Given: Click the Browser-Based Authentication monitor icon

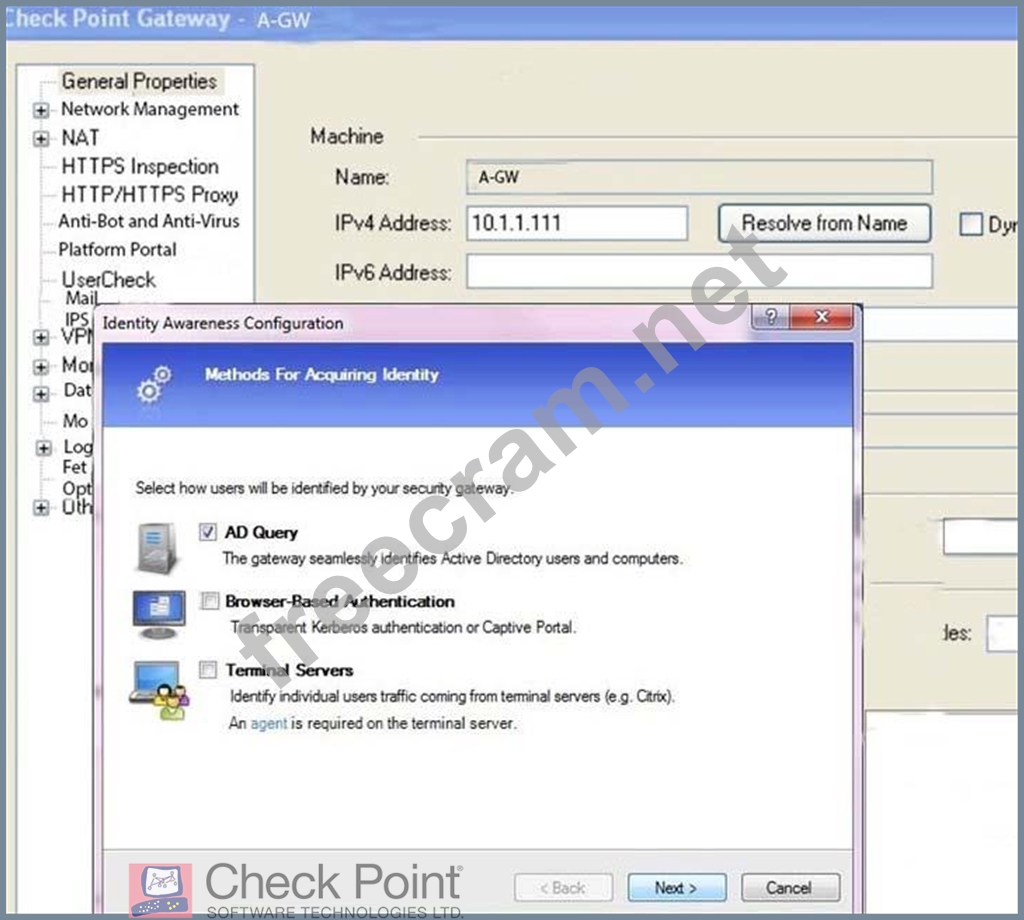Looking at the screenshot, I should 159,614.
